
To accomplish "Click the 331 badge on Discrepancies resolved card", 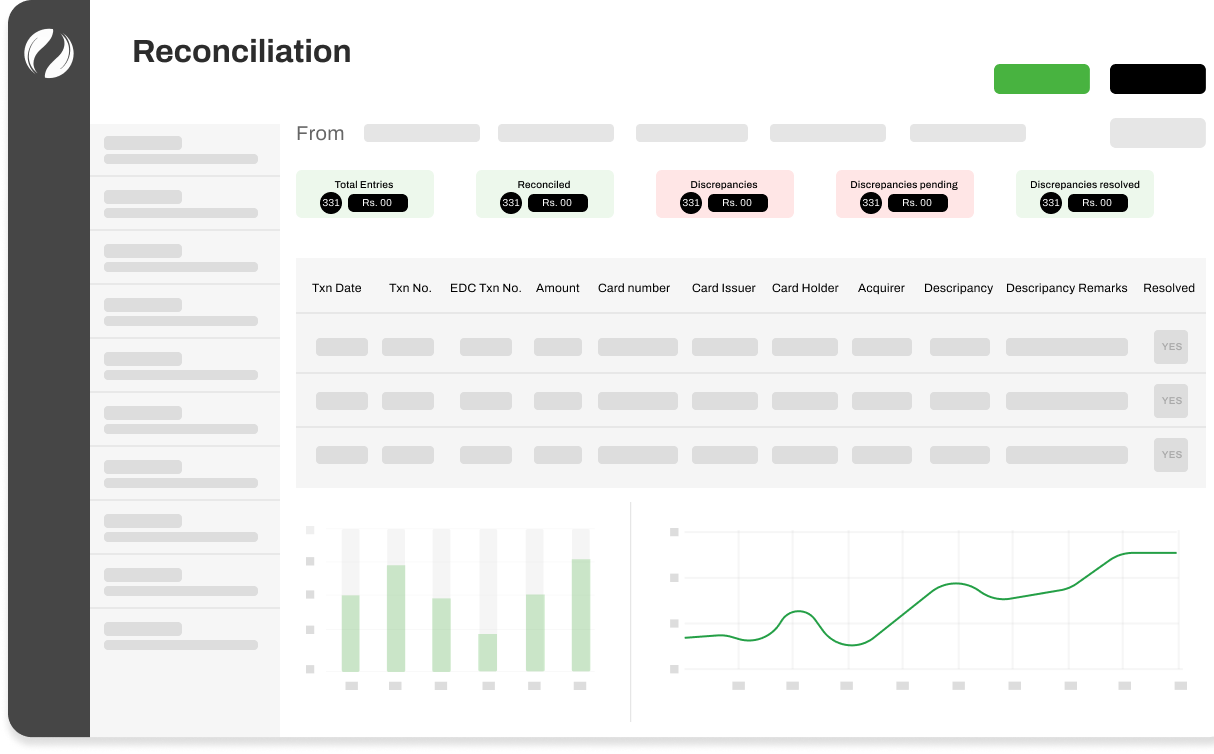I will coord(1050,203).
